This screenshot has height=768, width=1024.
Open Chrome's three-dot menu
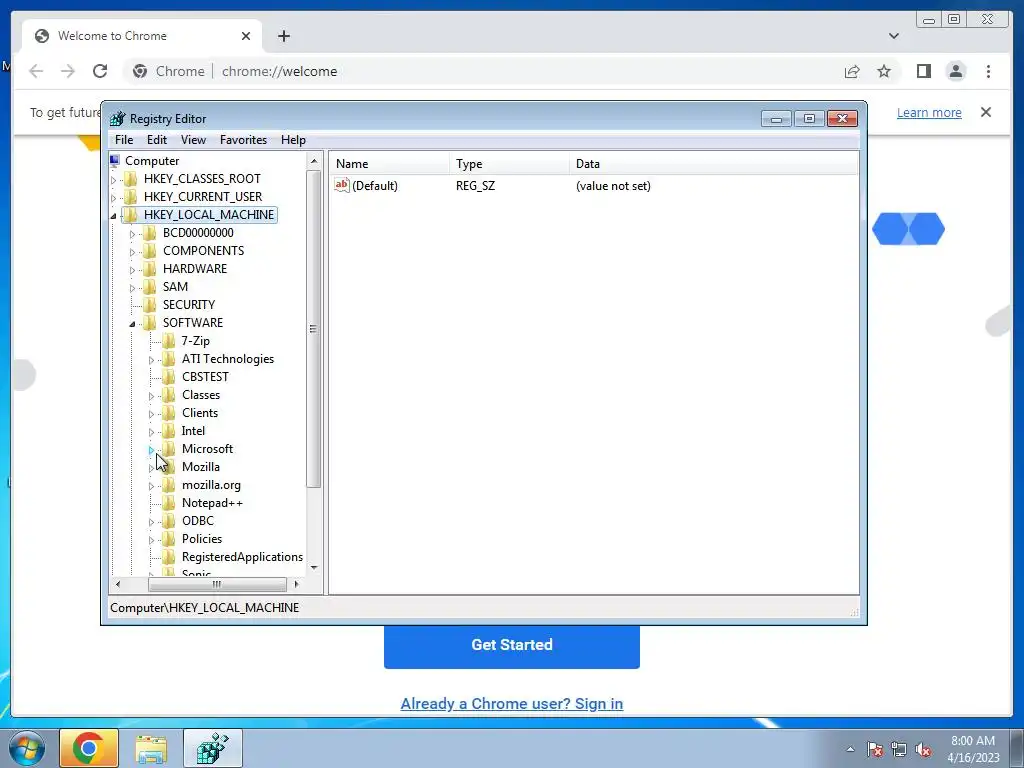pos(988,71)
